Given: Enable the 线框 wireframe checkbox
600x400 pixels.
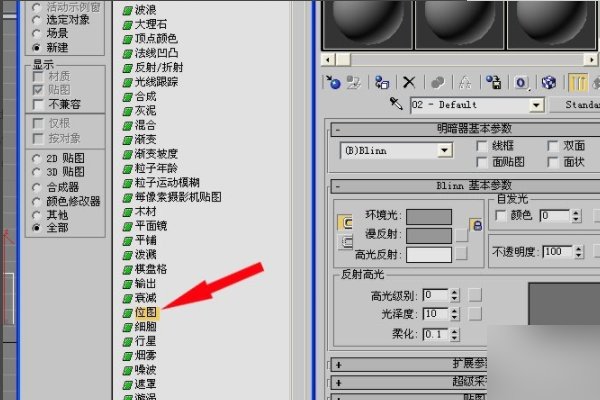Looking at the screenshot, I should coord(482,146).
